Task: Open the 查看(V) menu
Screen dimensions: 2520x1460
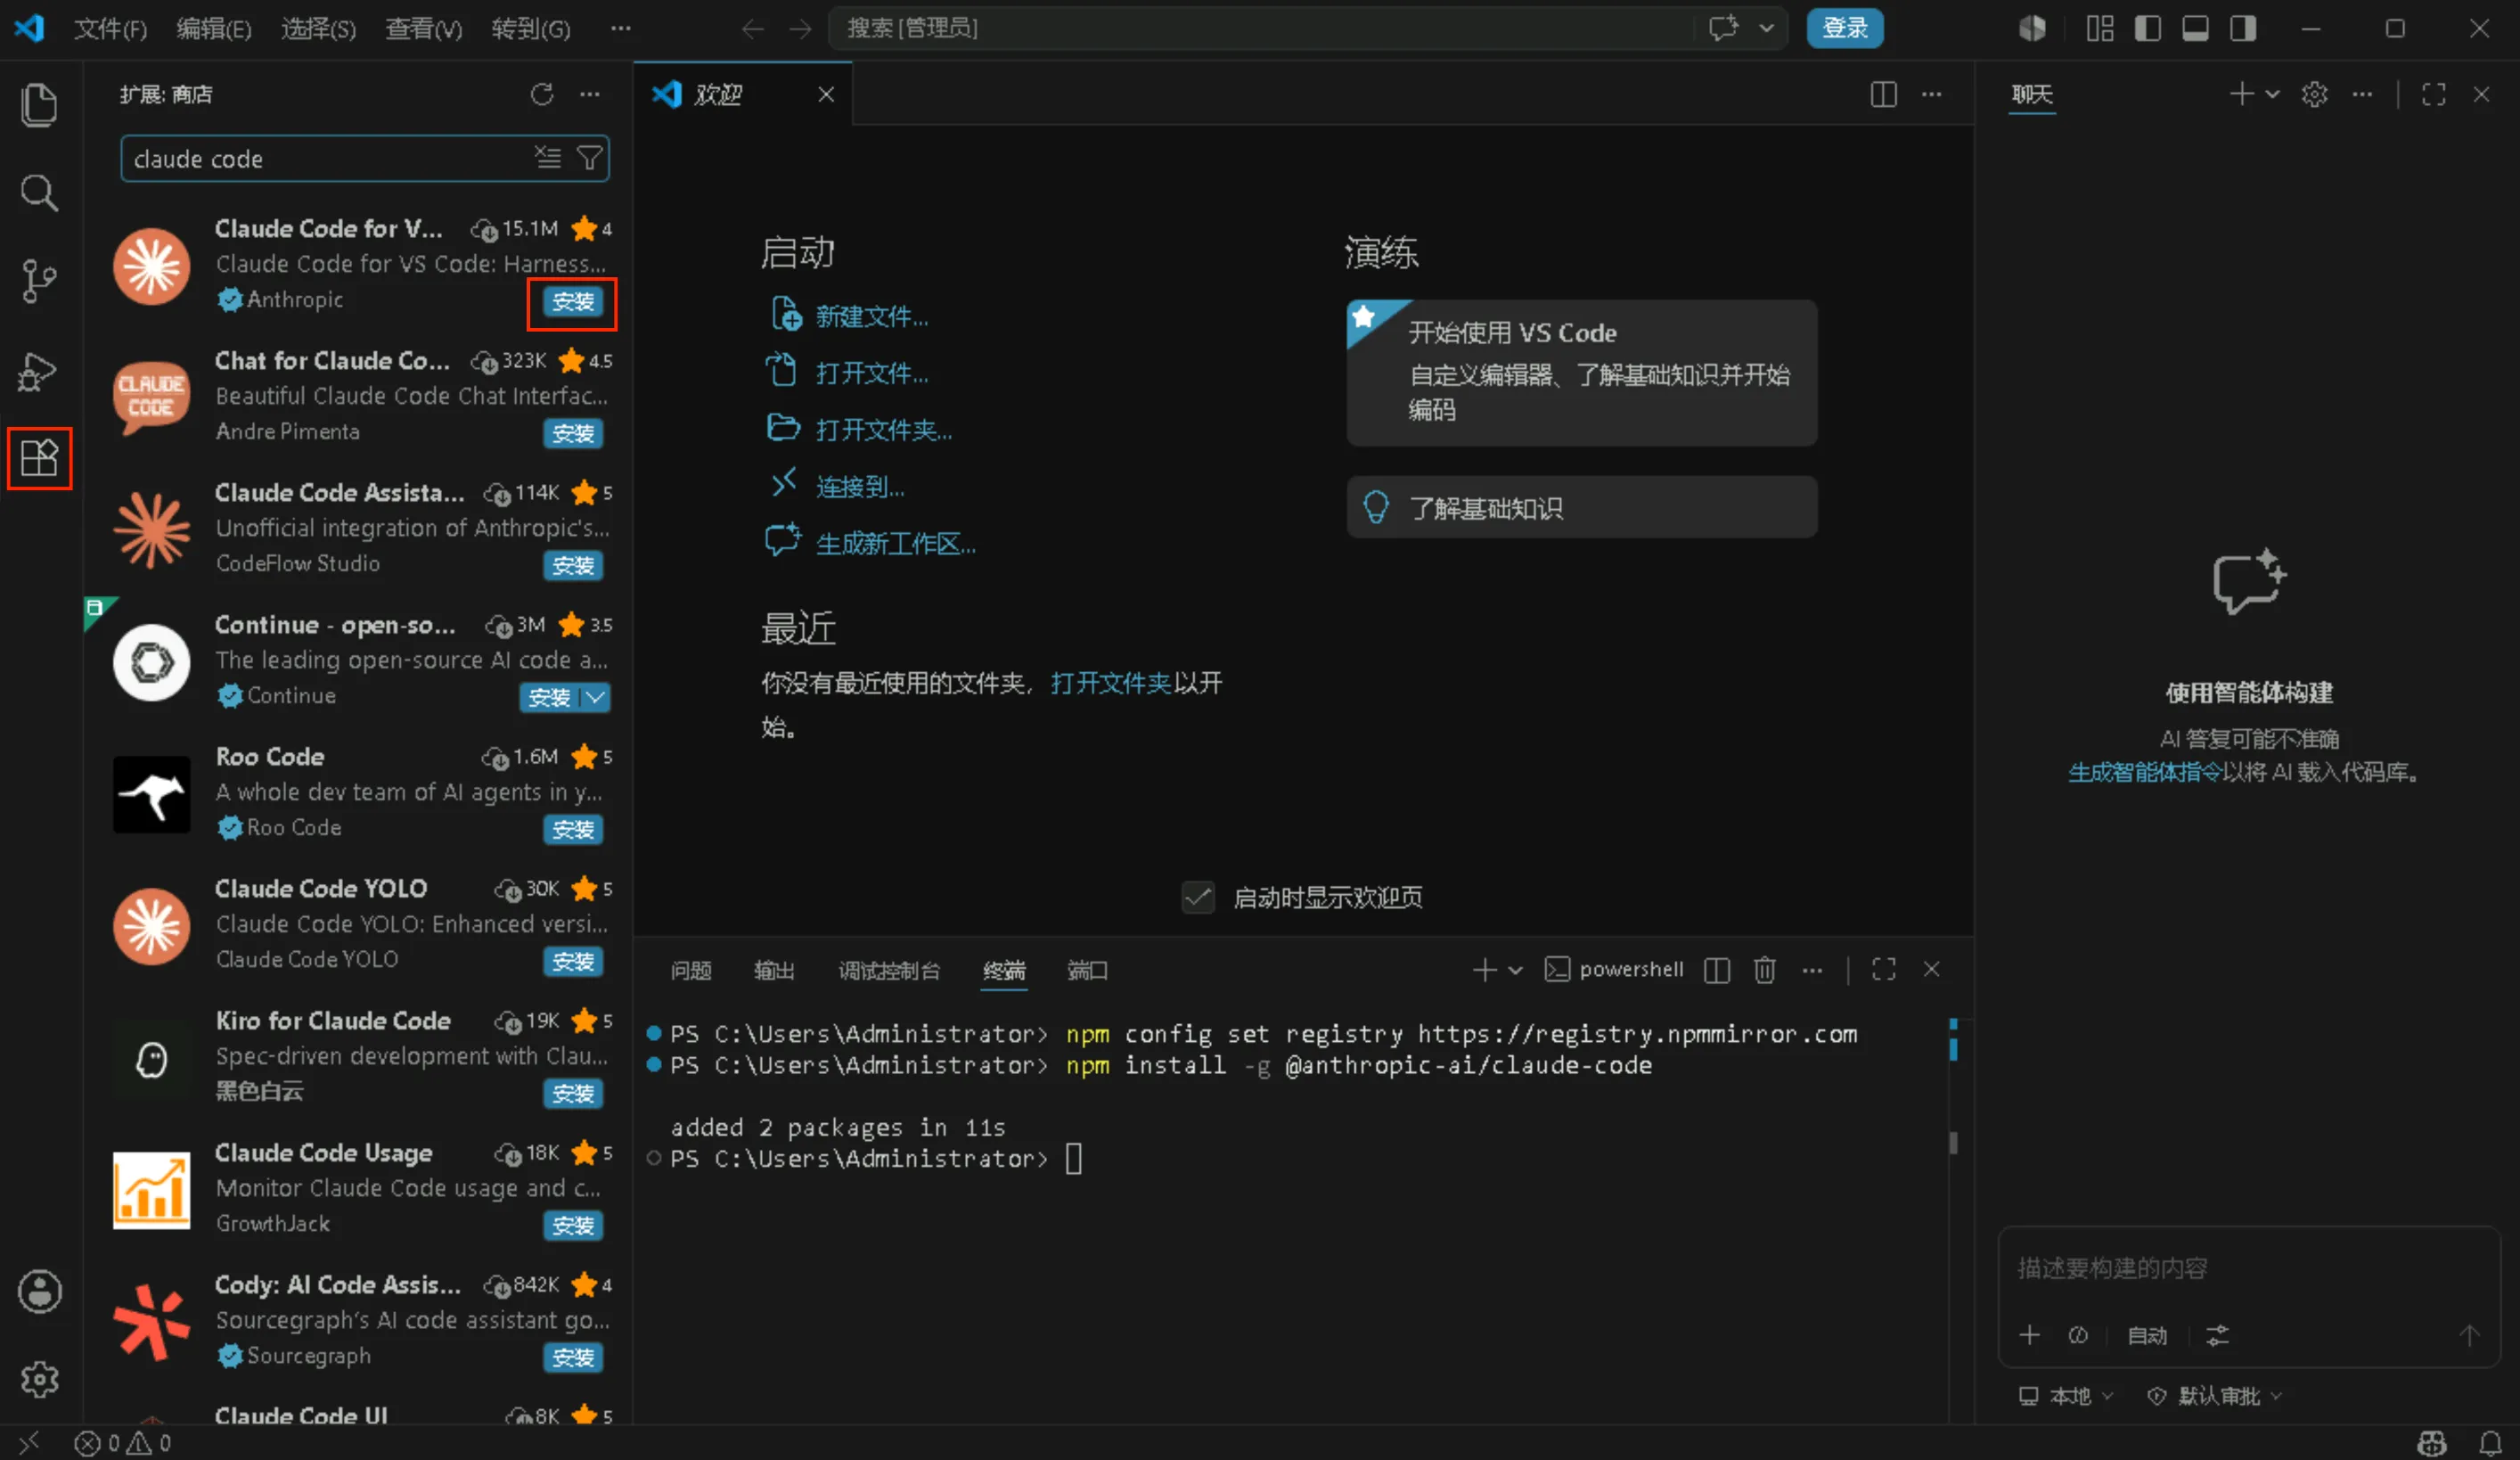Action: pos(424,28)
